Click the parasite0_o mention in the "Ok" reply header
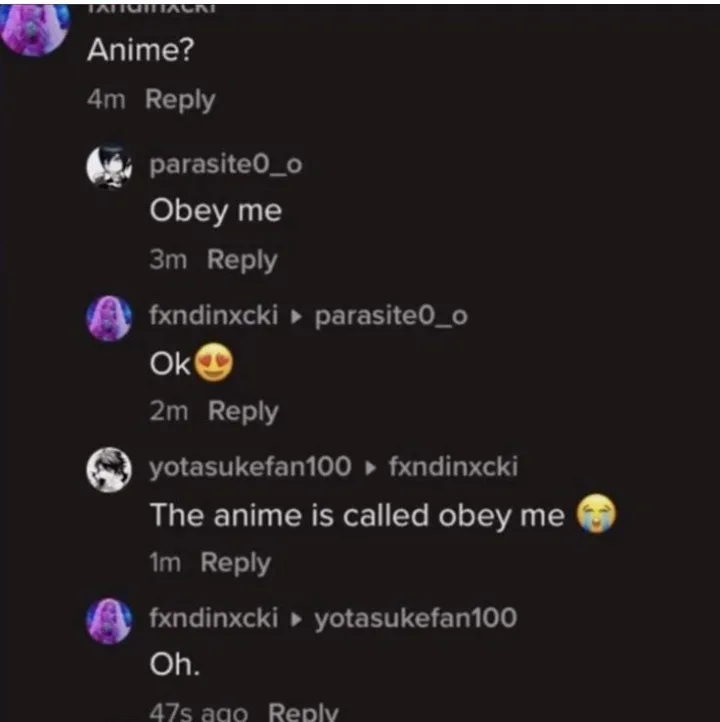 click(x=391, y=317)
